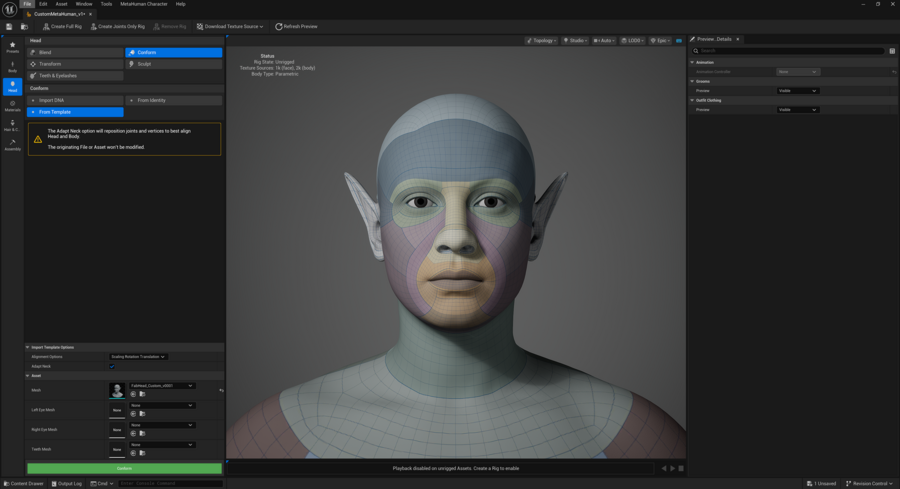Screen dimensions: 900x489
Task: Go to the Assembly sidebar section
Action: (x=12, y=145)
